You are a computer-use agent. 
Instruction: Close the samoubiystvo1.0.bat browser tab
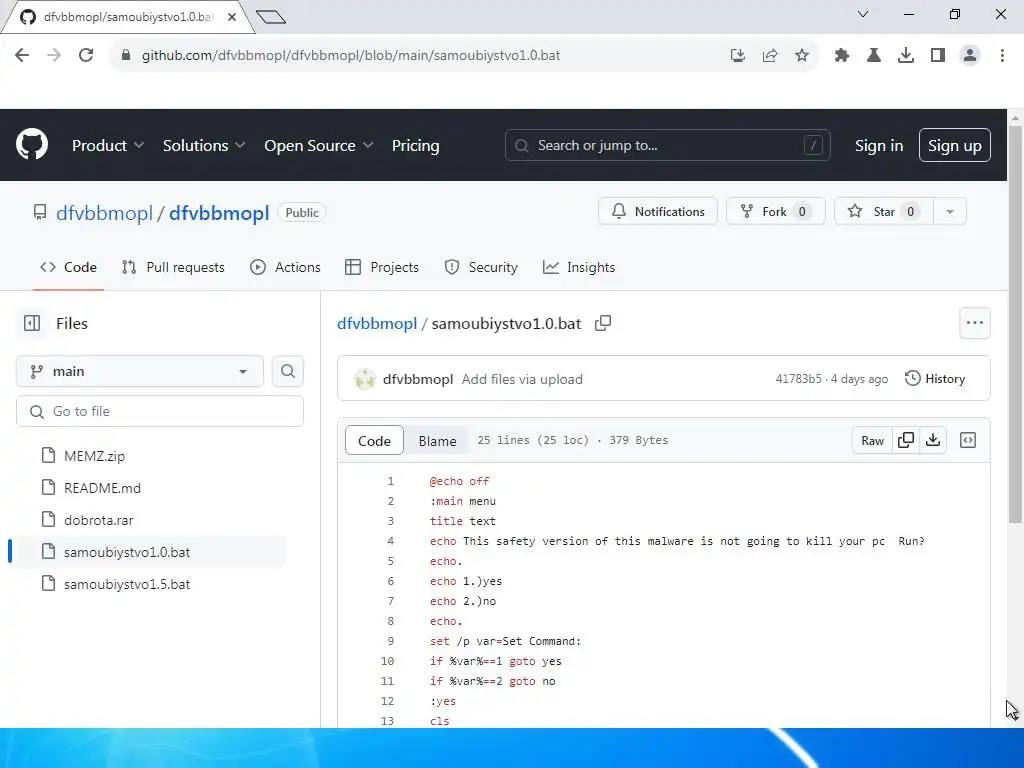click(x=232, y=17)
